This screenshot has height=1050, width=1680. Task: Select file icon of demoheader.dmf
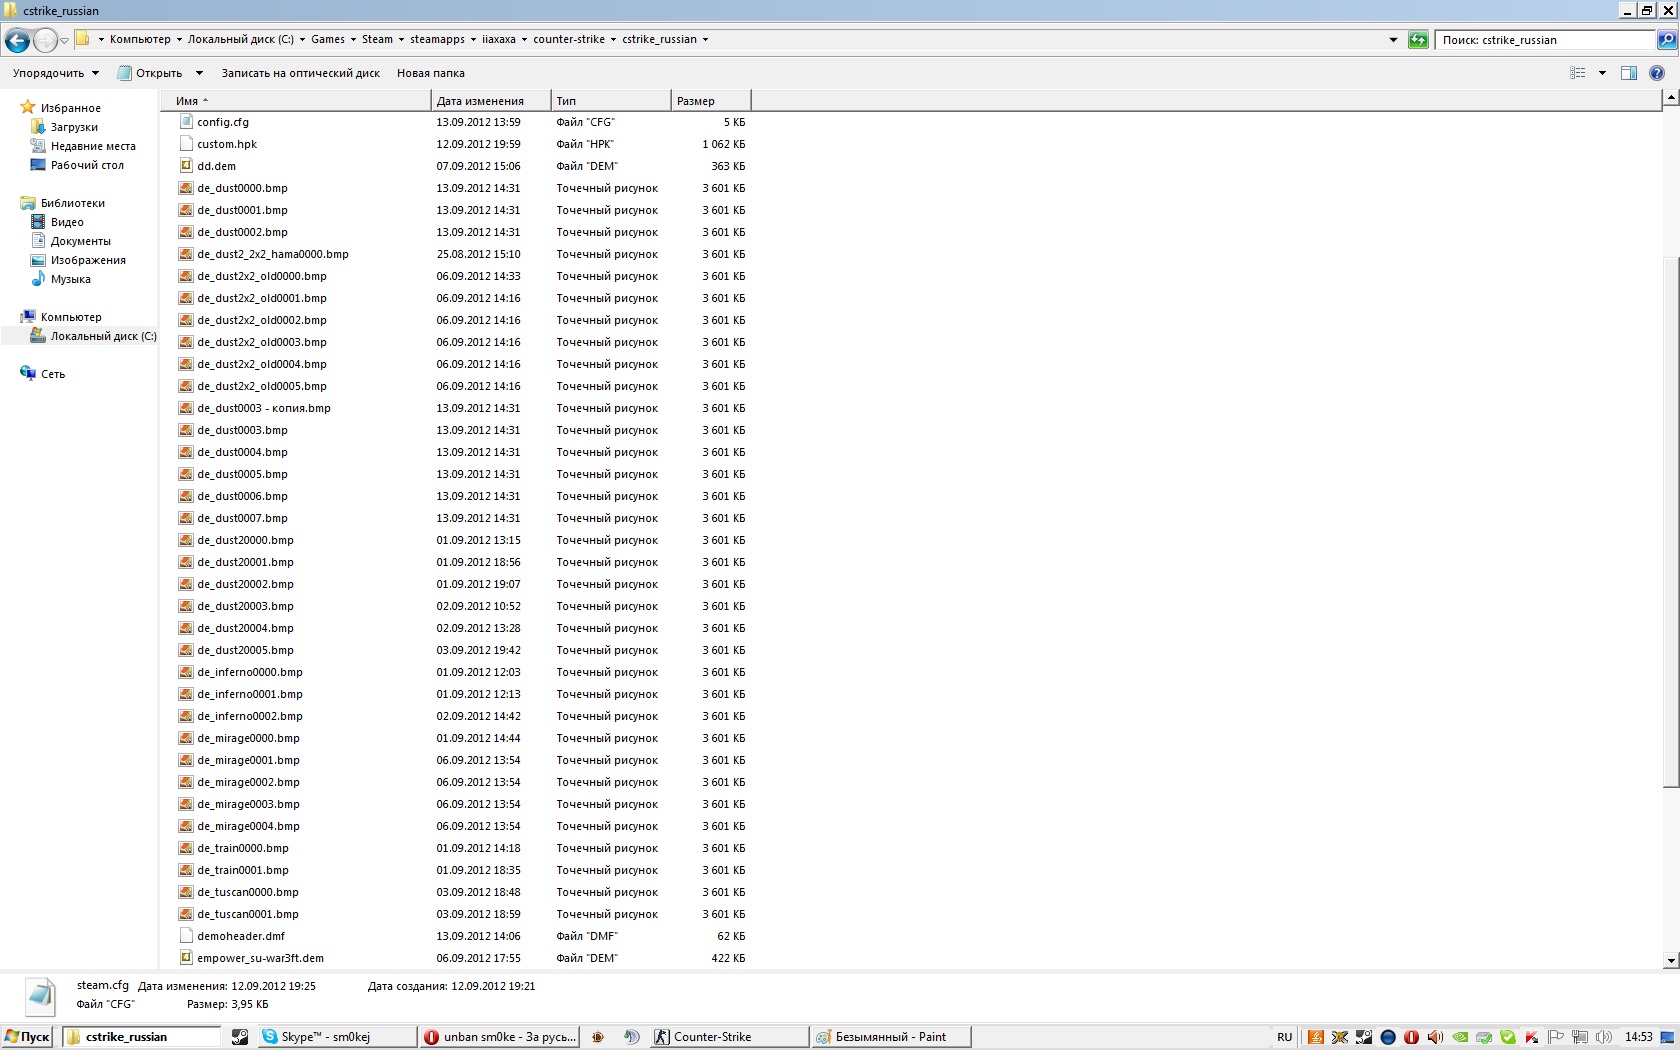185,936
